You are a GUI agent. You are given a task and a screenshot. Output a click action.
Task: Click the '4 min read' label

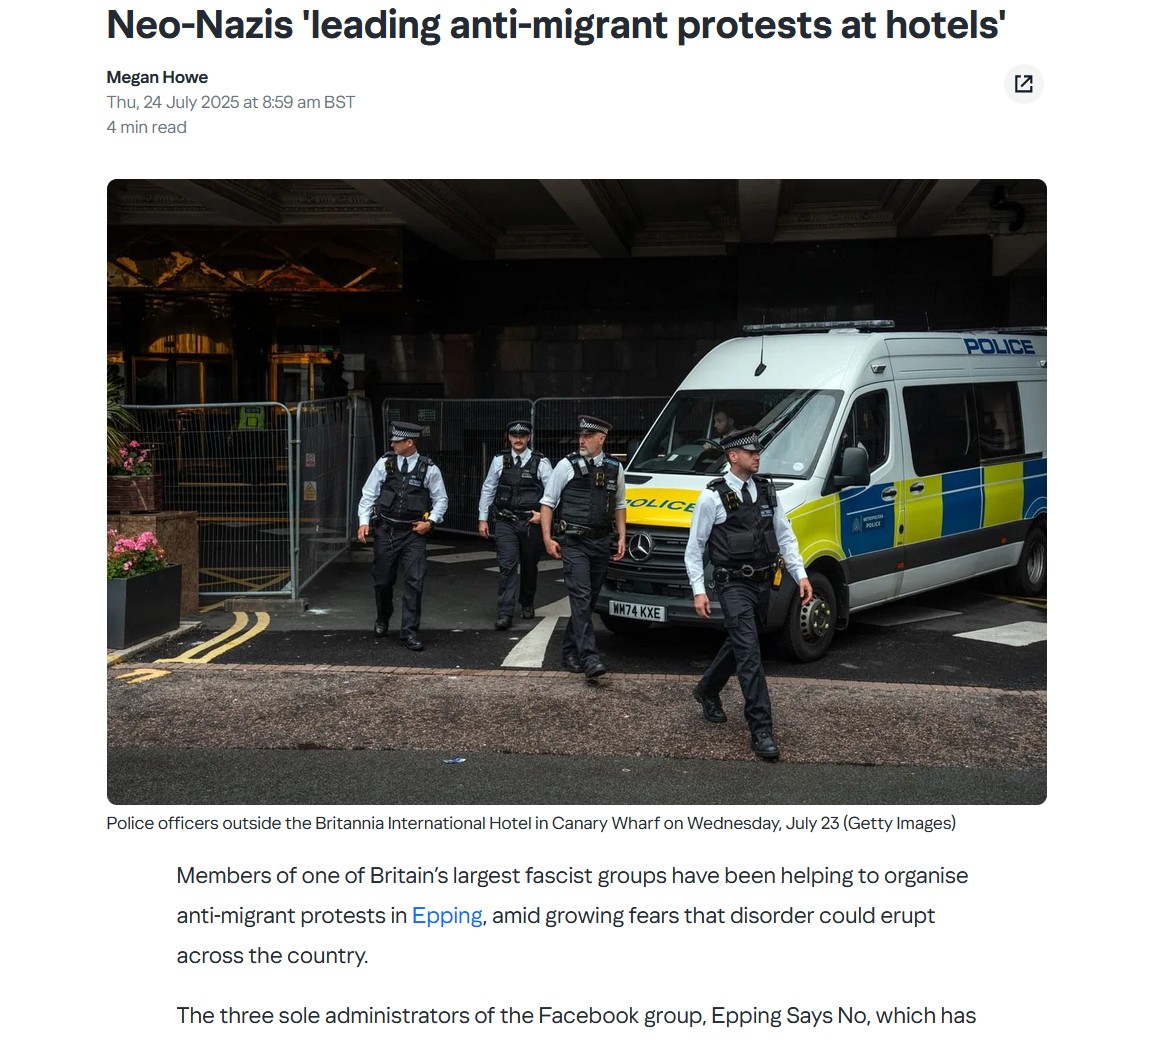point(147,127)
